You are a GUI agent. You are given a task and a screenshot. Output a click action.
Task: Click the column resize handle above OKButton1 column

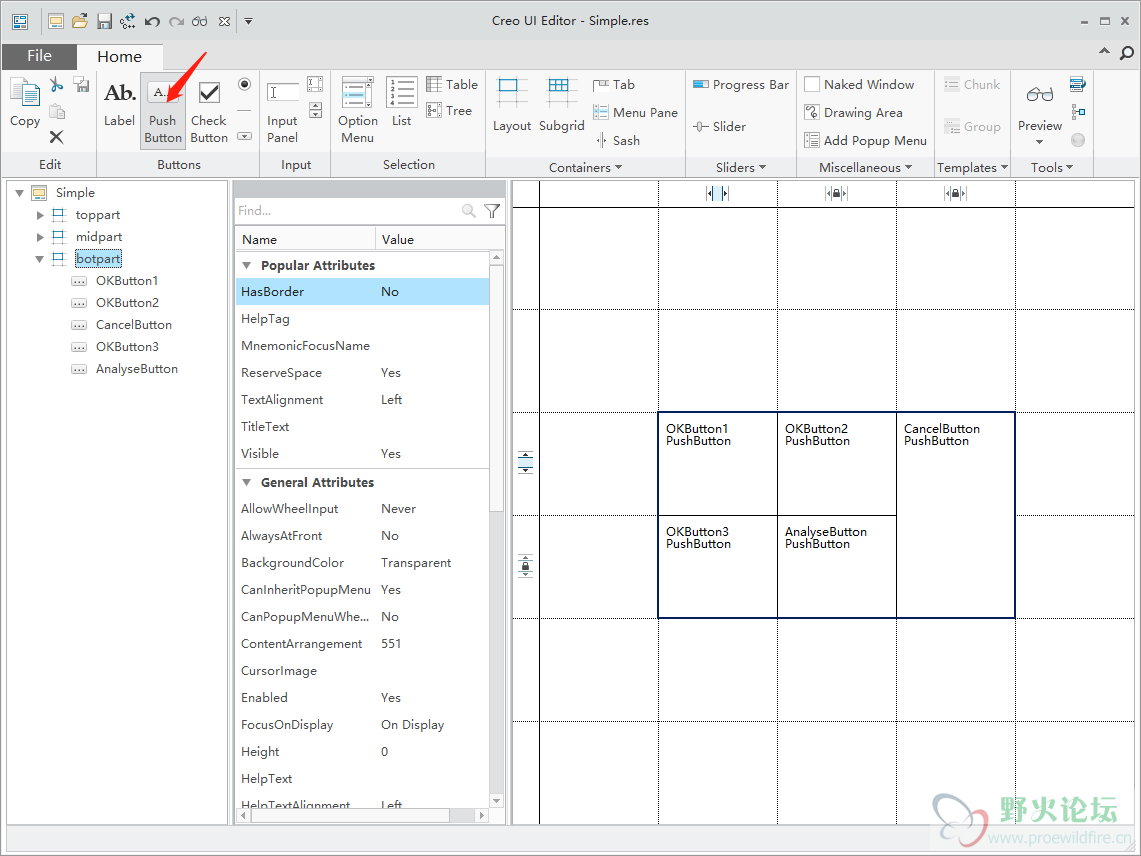717,194
